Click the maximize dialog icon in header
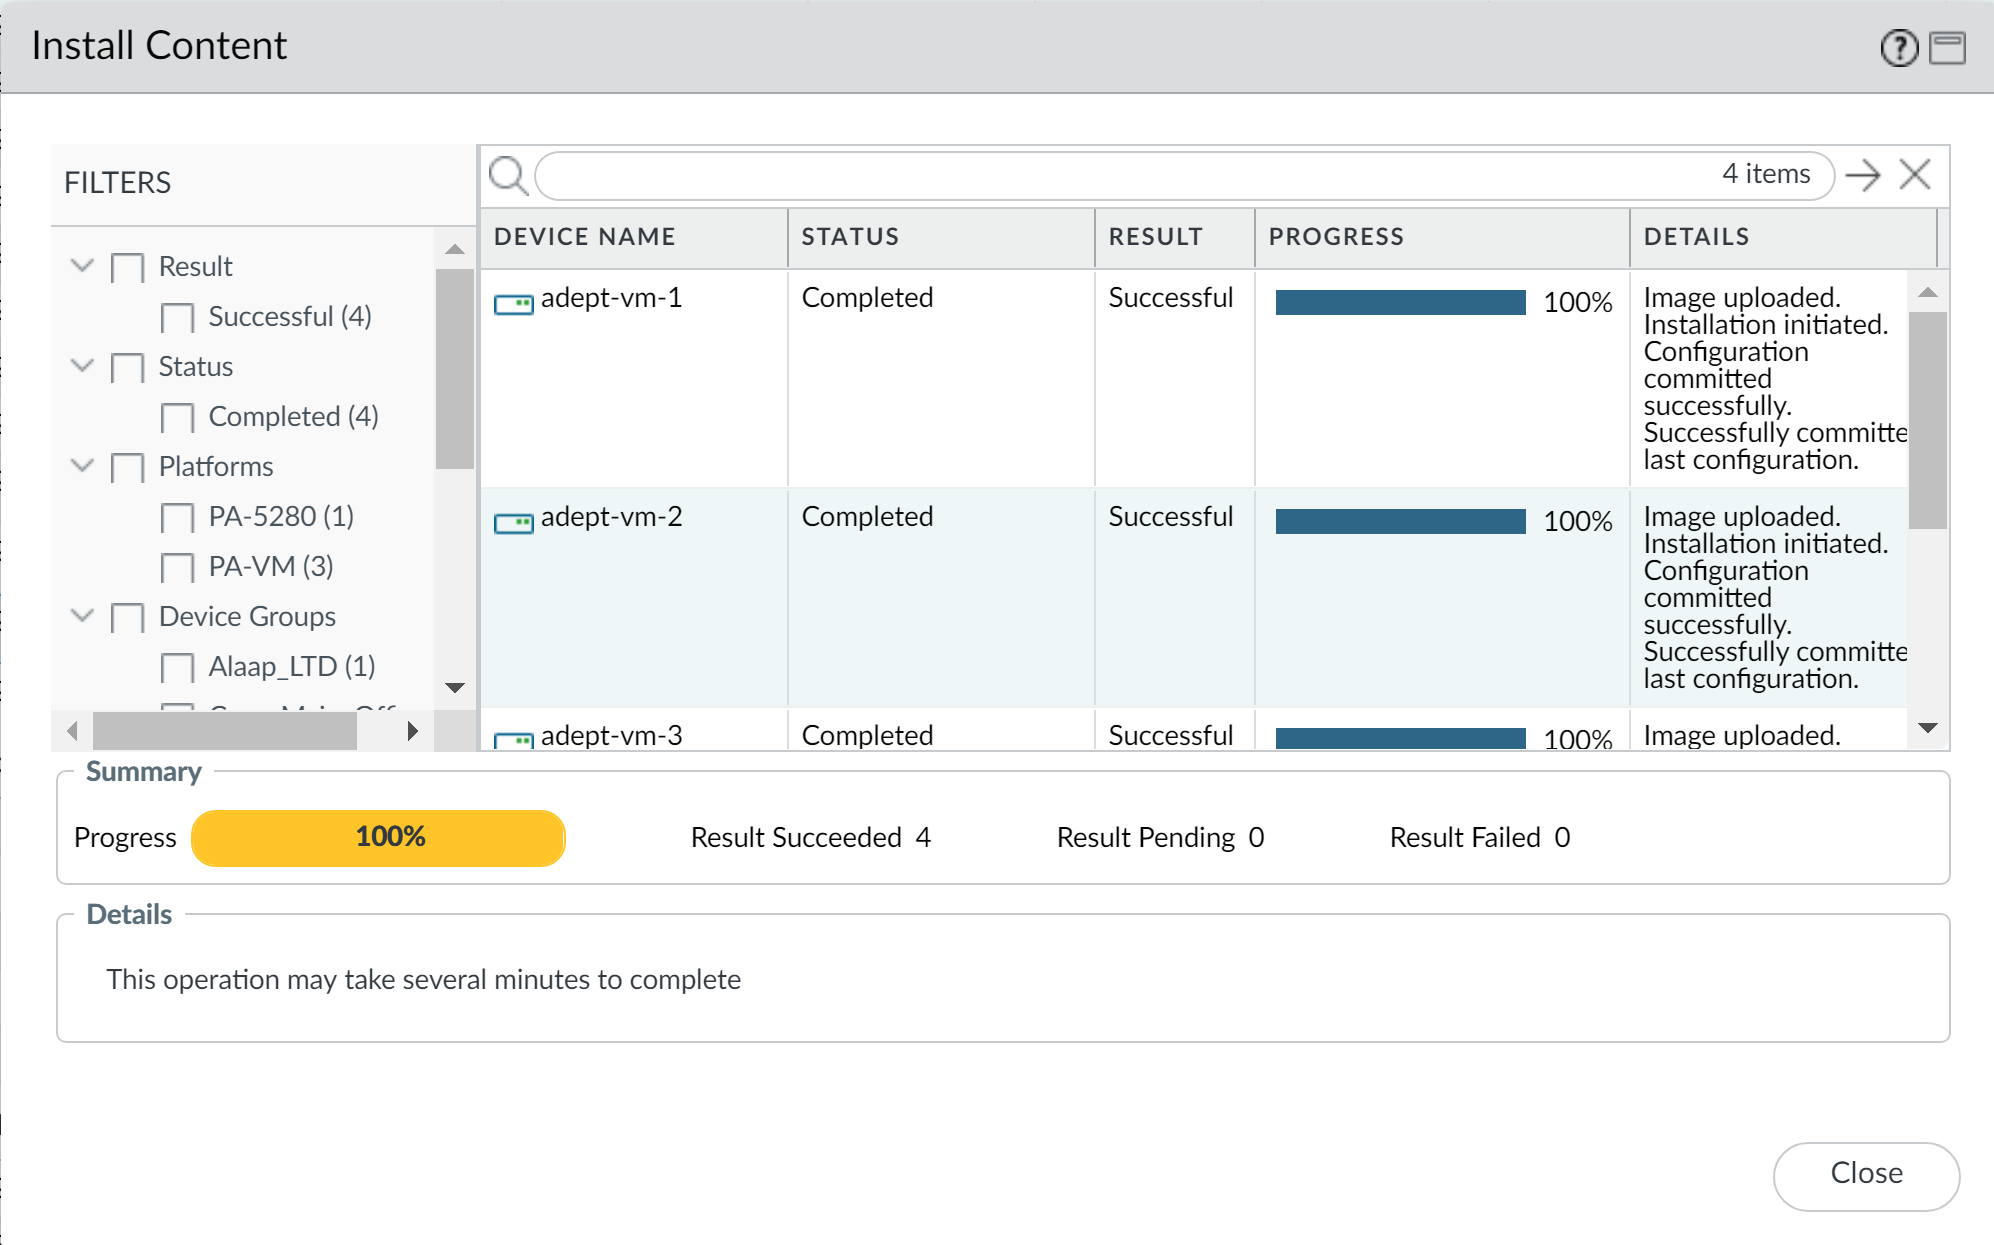 (x=1946, y=47)
